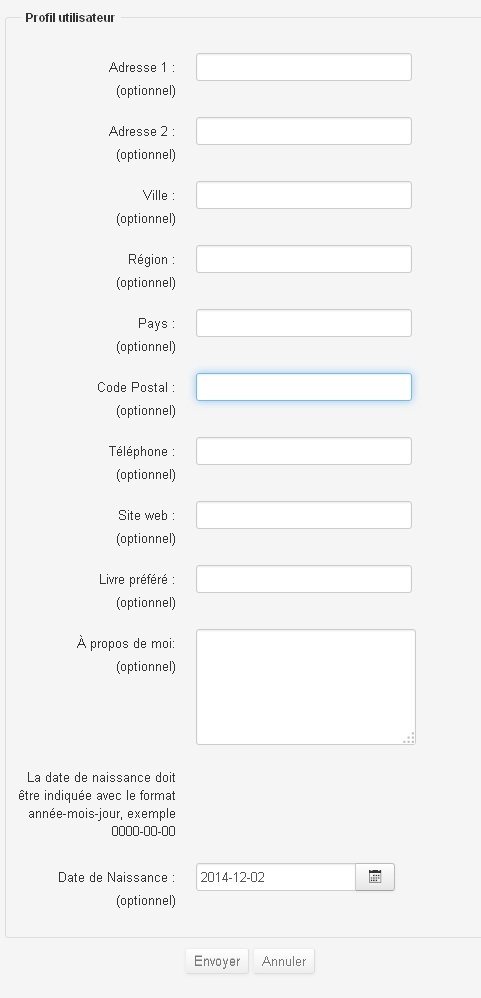Image resolution: width=481 pixels, height=998 pixels.
Task: Click the Profil utilisateur legend title
Action: 70,18
